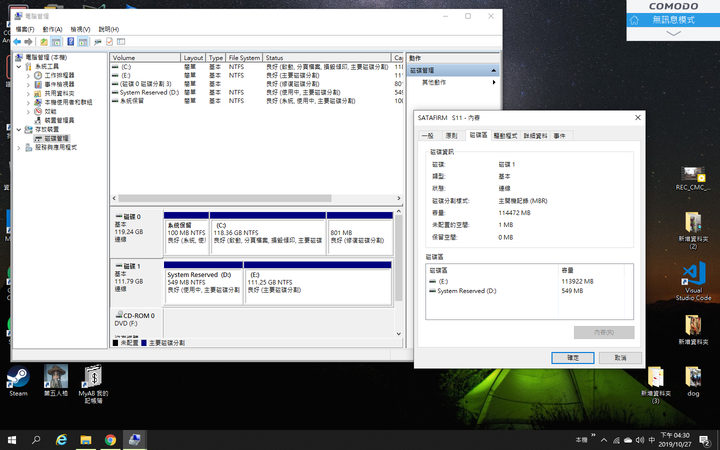Open the 動作(A) menu
Image resolution: width=720 pixels, height=450 pixels.
[52, 29]
